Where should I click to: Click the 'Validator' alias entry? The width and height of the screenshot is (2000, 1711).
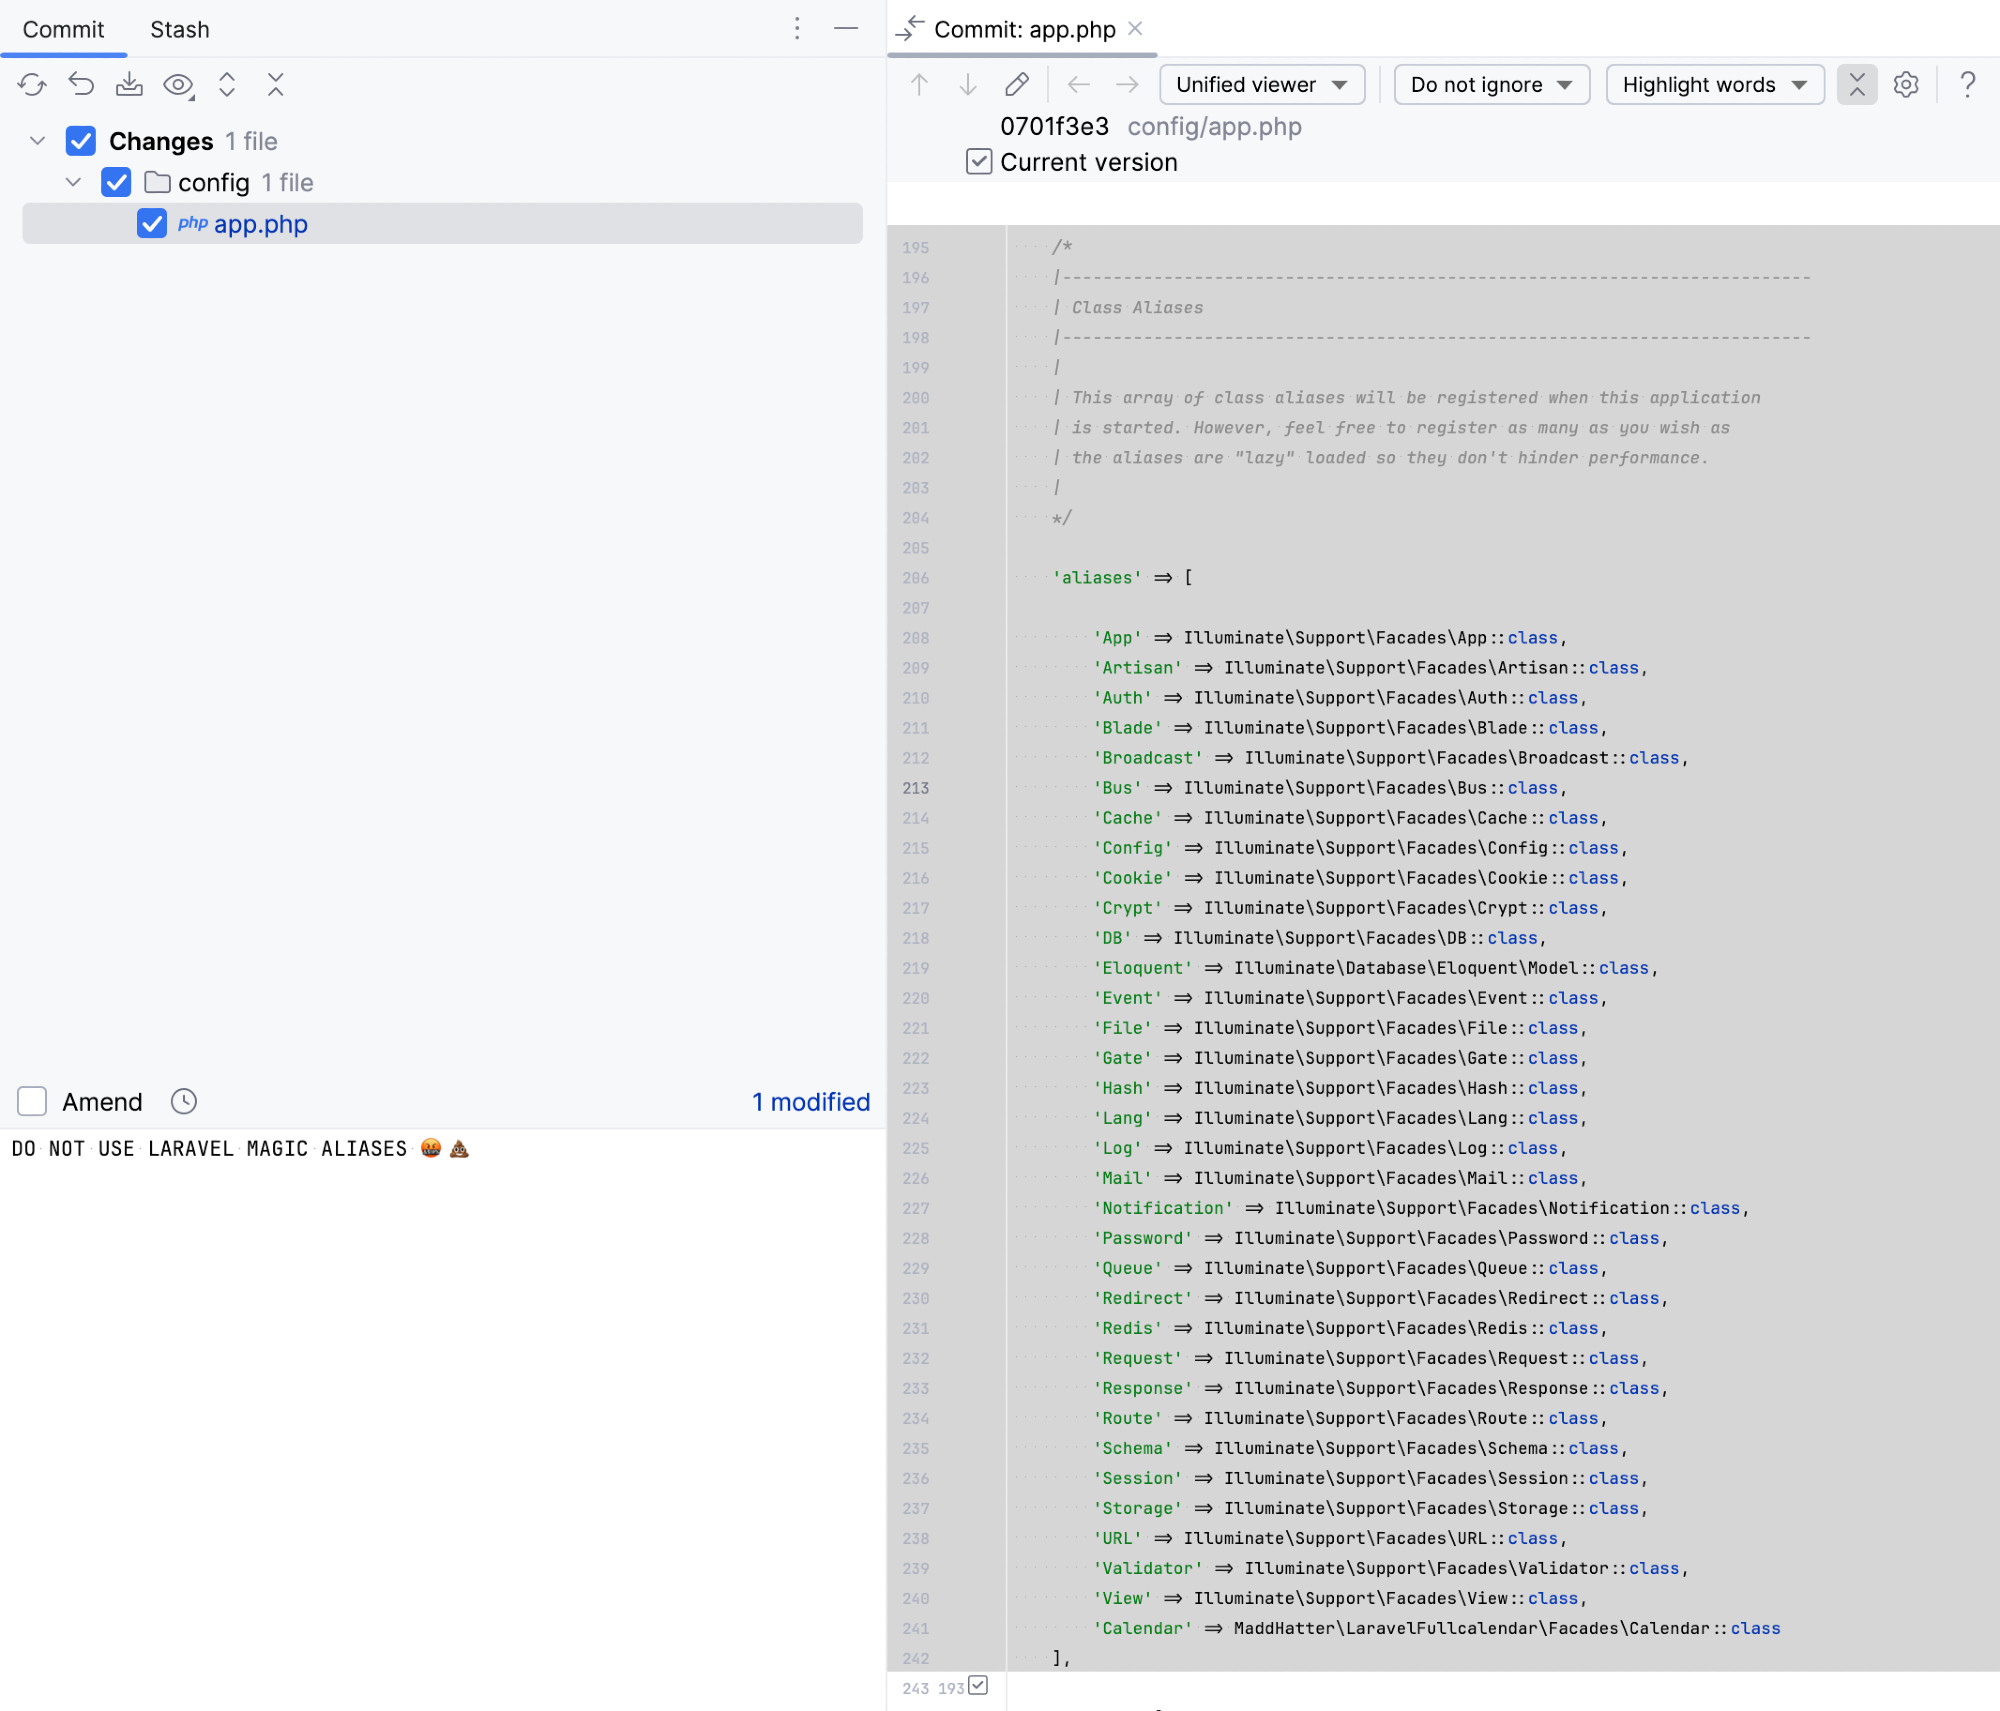point(1390,1568)
